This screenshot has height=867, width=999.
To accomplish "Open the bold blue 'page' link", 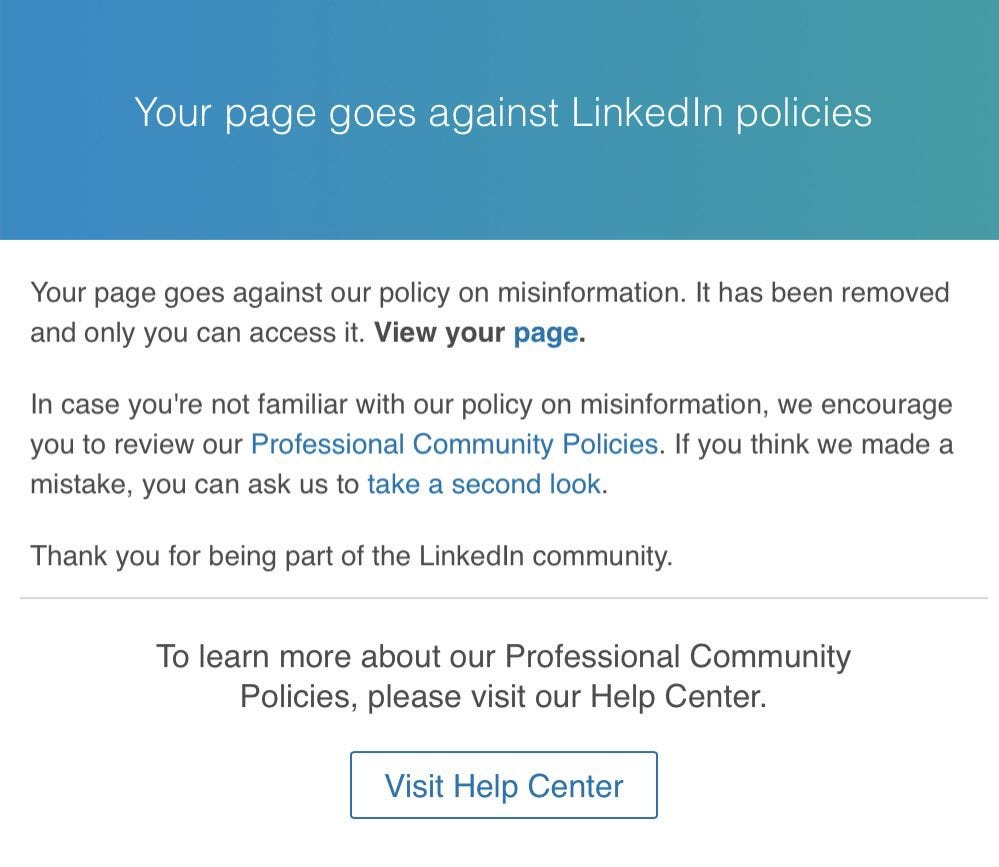I will 546,334.
